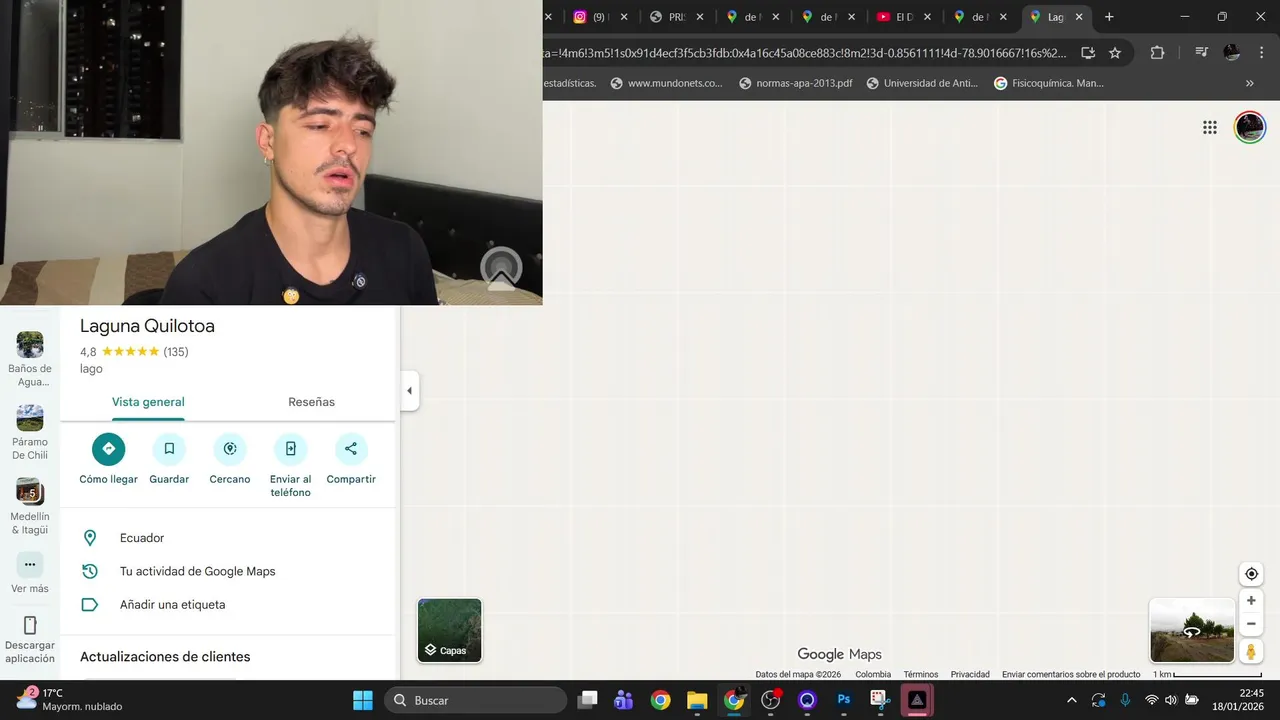Click Enviar al teléfono icon

coord(290,449)
